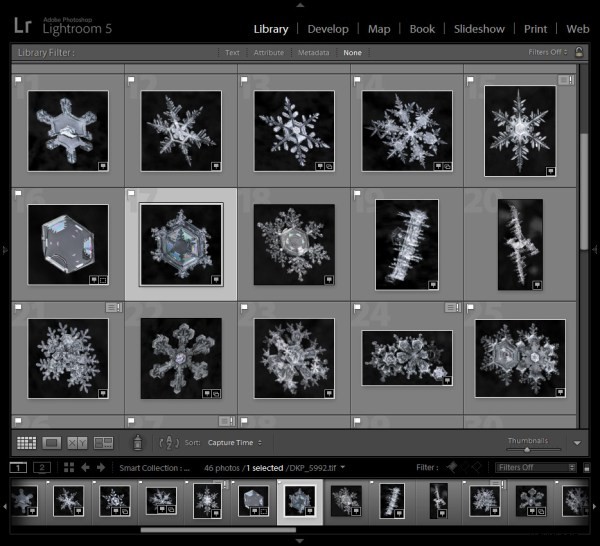Toggle the flag on photo 13

tap(244, 80)
